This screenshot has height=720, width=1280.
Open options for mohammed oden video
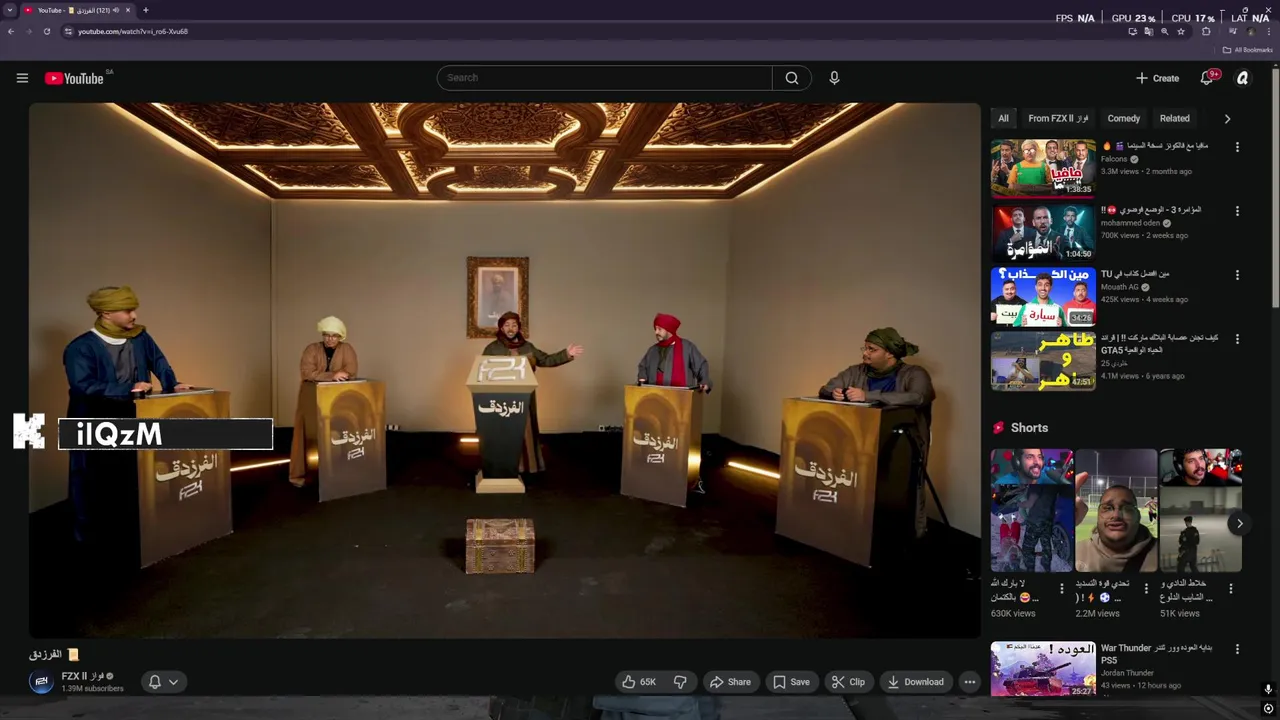[1237, 211]
